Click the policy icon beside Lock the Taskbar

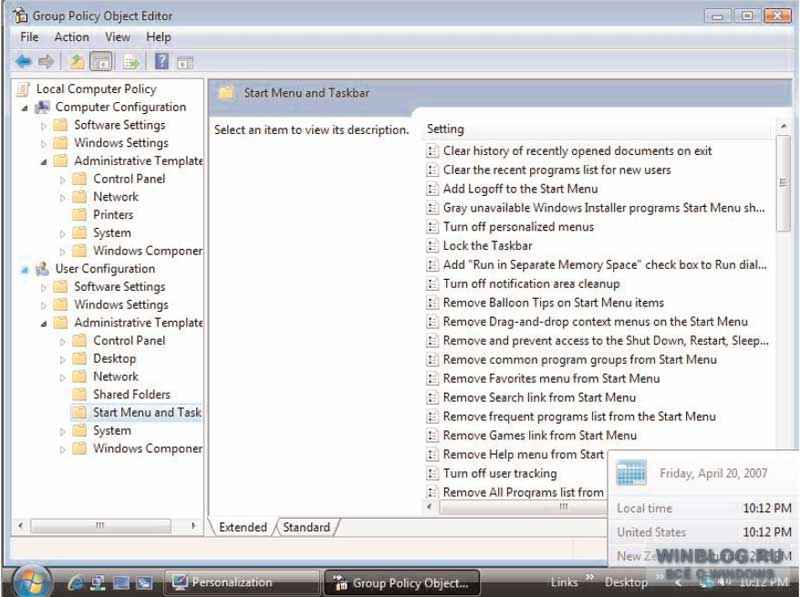[432, 246]
